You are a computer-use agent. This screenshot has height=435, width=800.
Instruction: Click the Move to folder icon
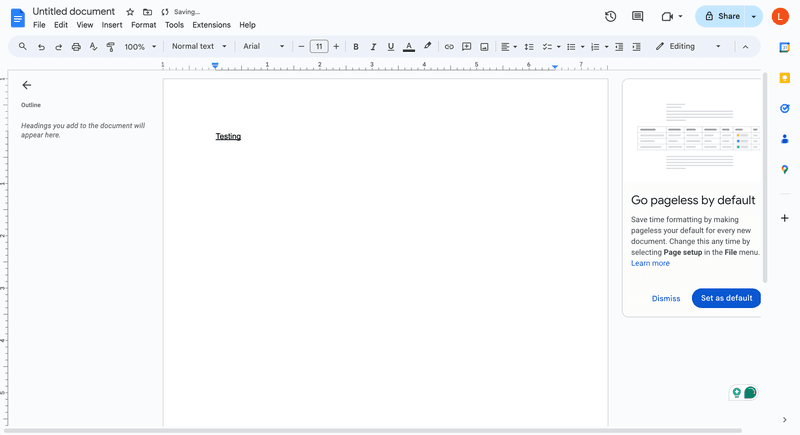(x=147, y=12)
